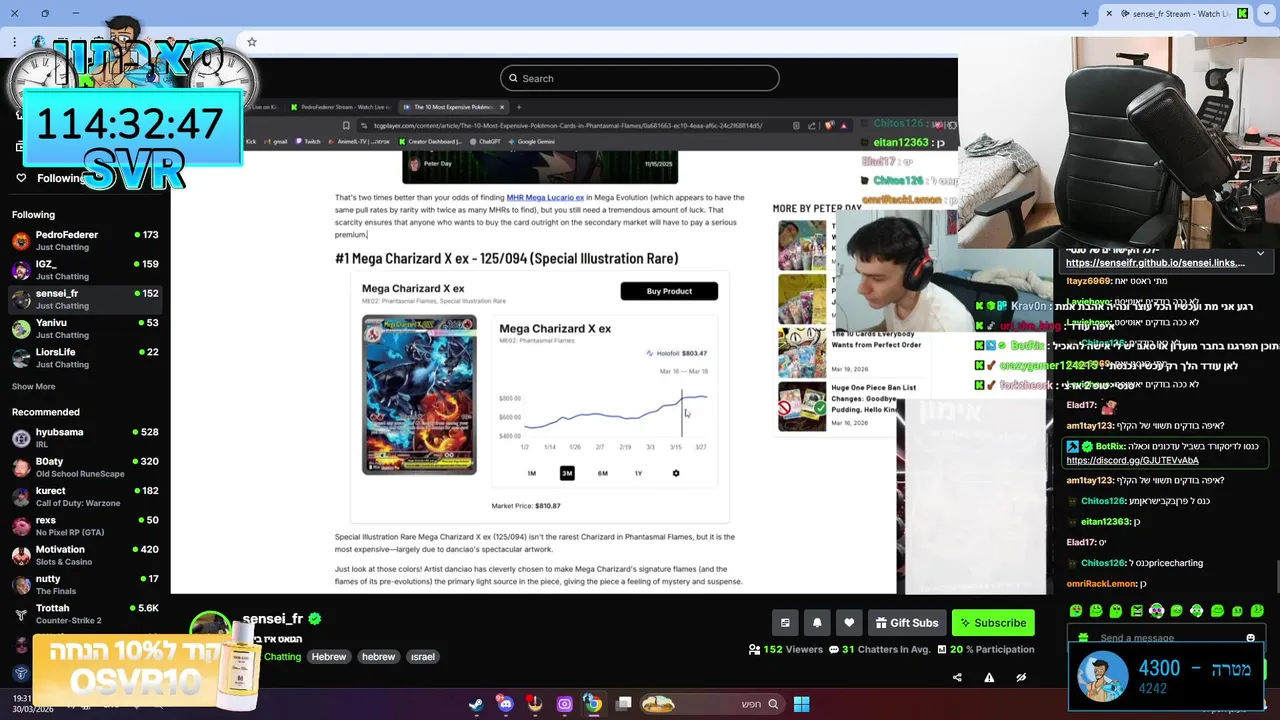Open the channel info panel icon
Viewport: 1280px width, 720px height.
coord(785,622)
